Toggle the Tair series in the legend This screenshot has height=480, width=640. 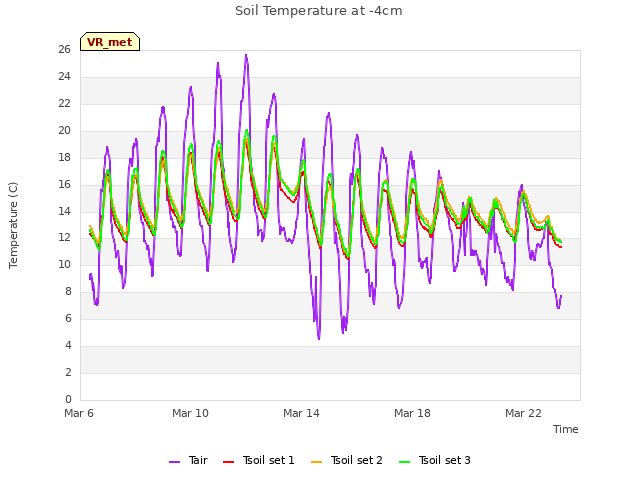point(189,460)
